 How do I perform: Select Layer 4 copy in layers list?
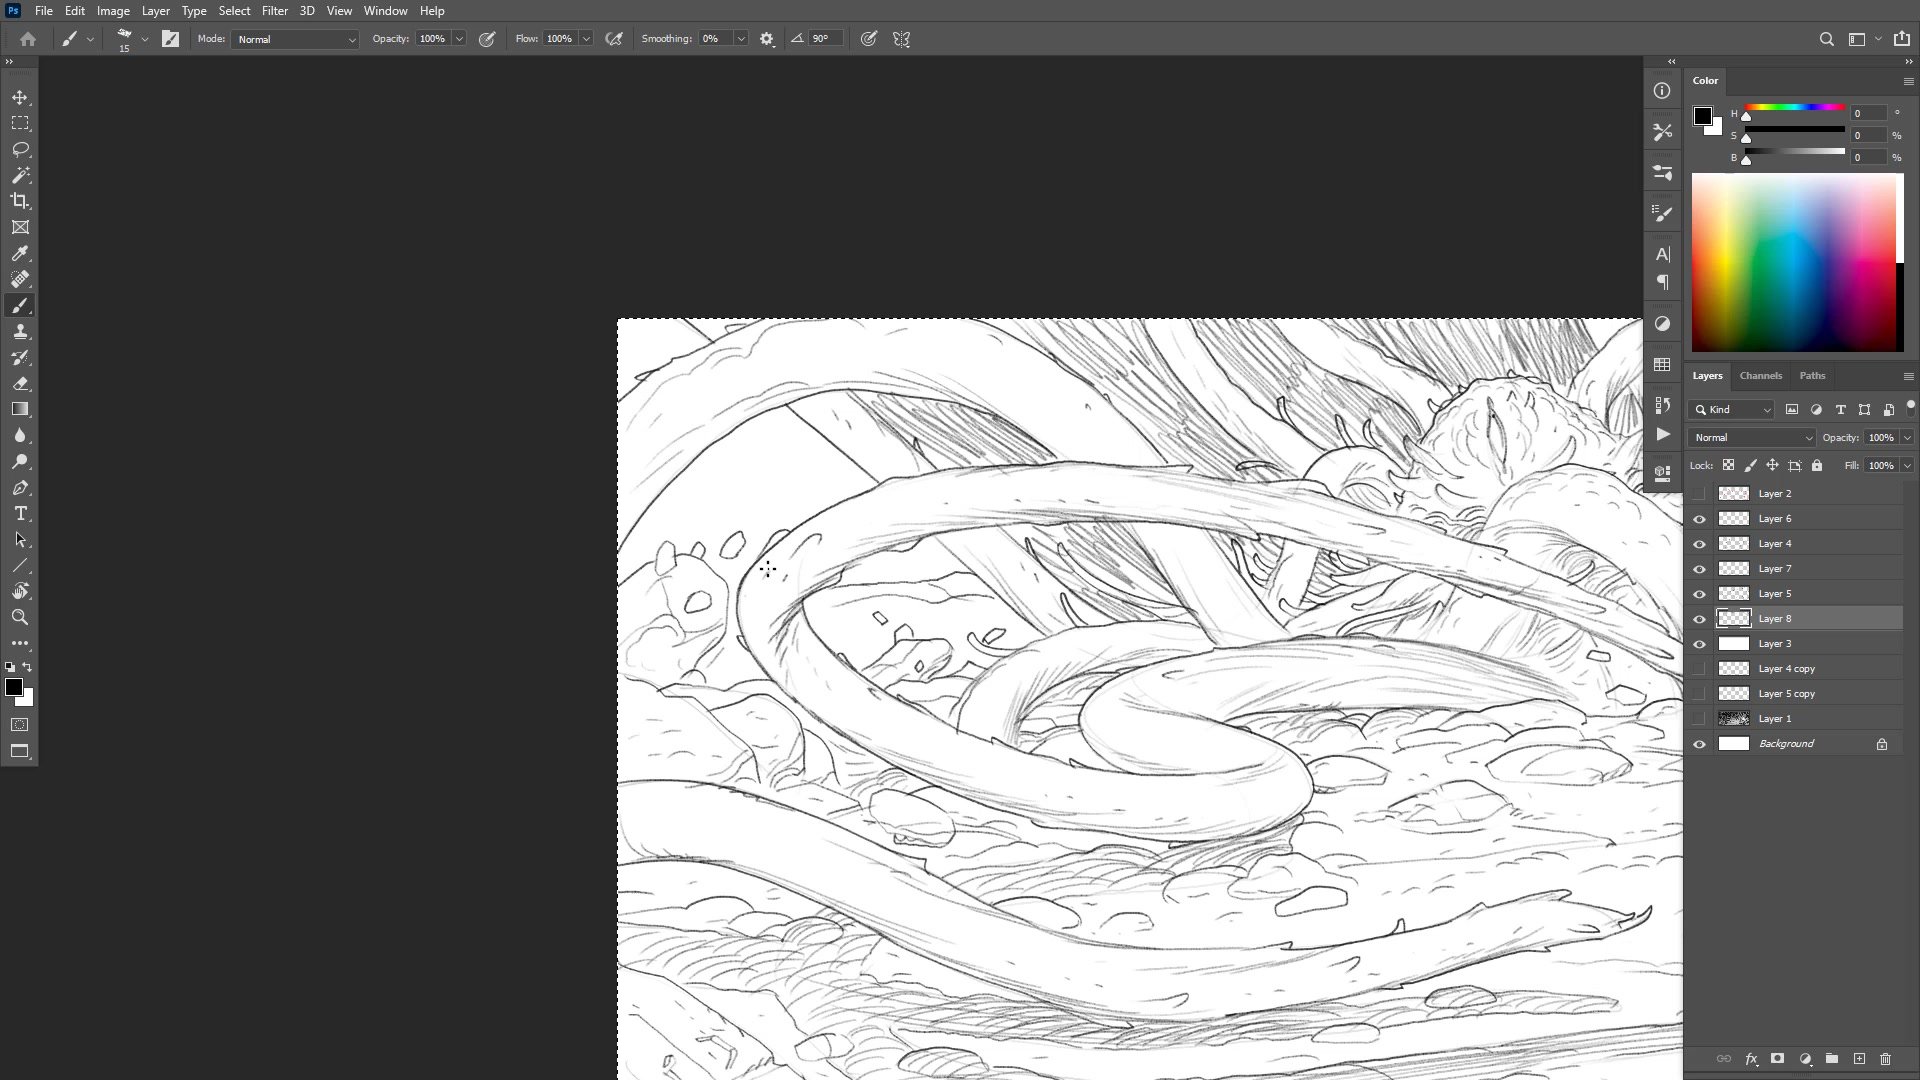click(1786, 669)
